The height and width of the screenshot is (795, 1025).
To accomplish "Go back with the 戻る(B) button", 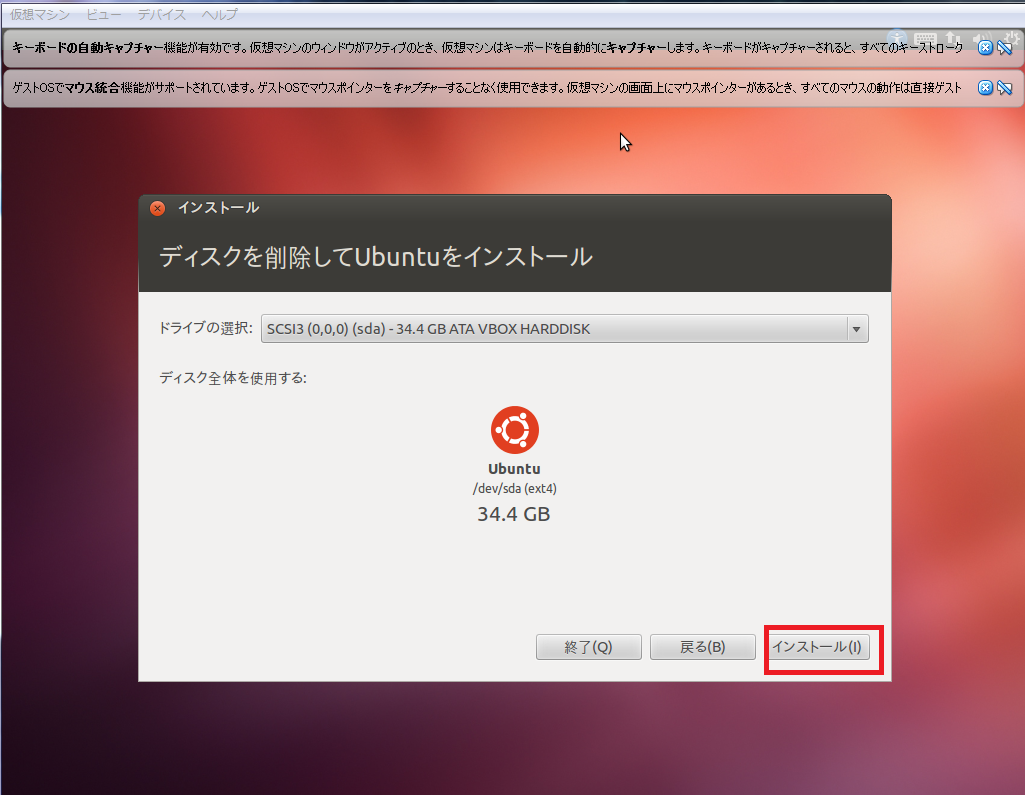I will [x=702, y=647].
